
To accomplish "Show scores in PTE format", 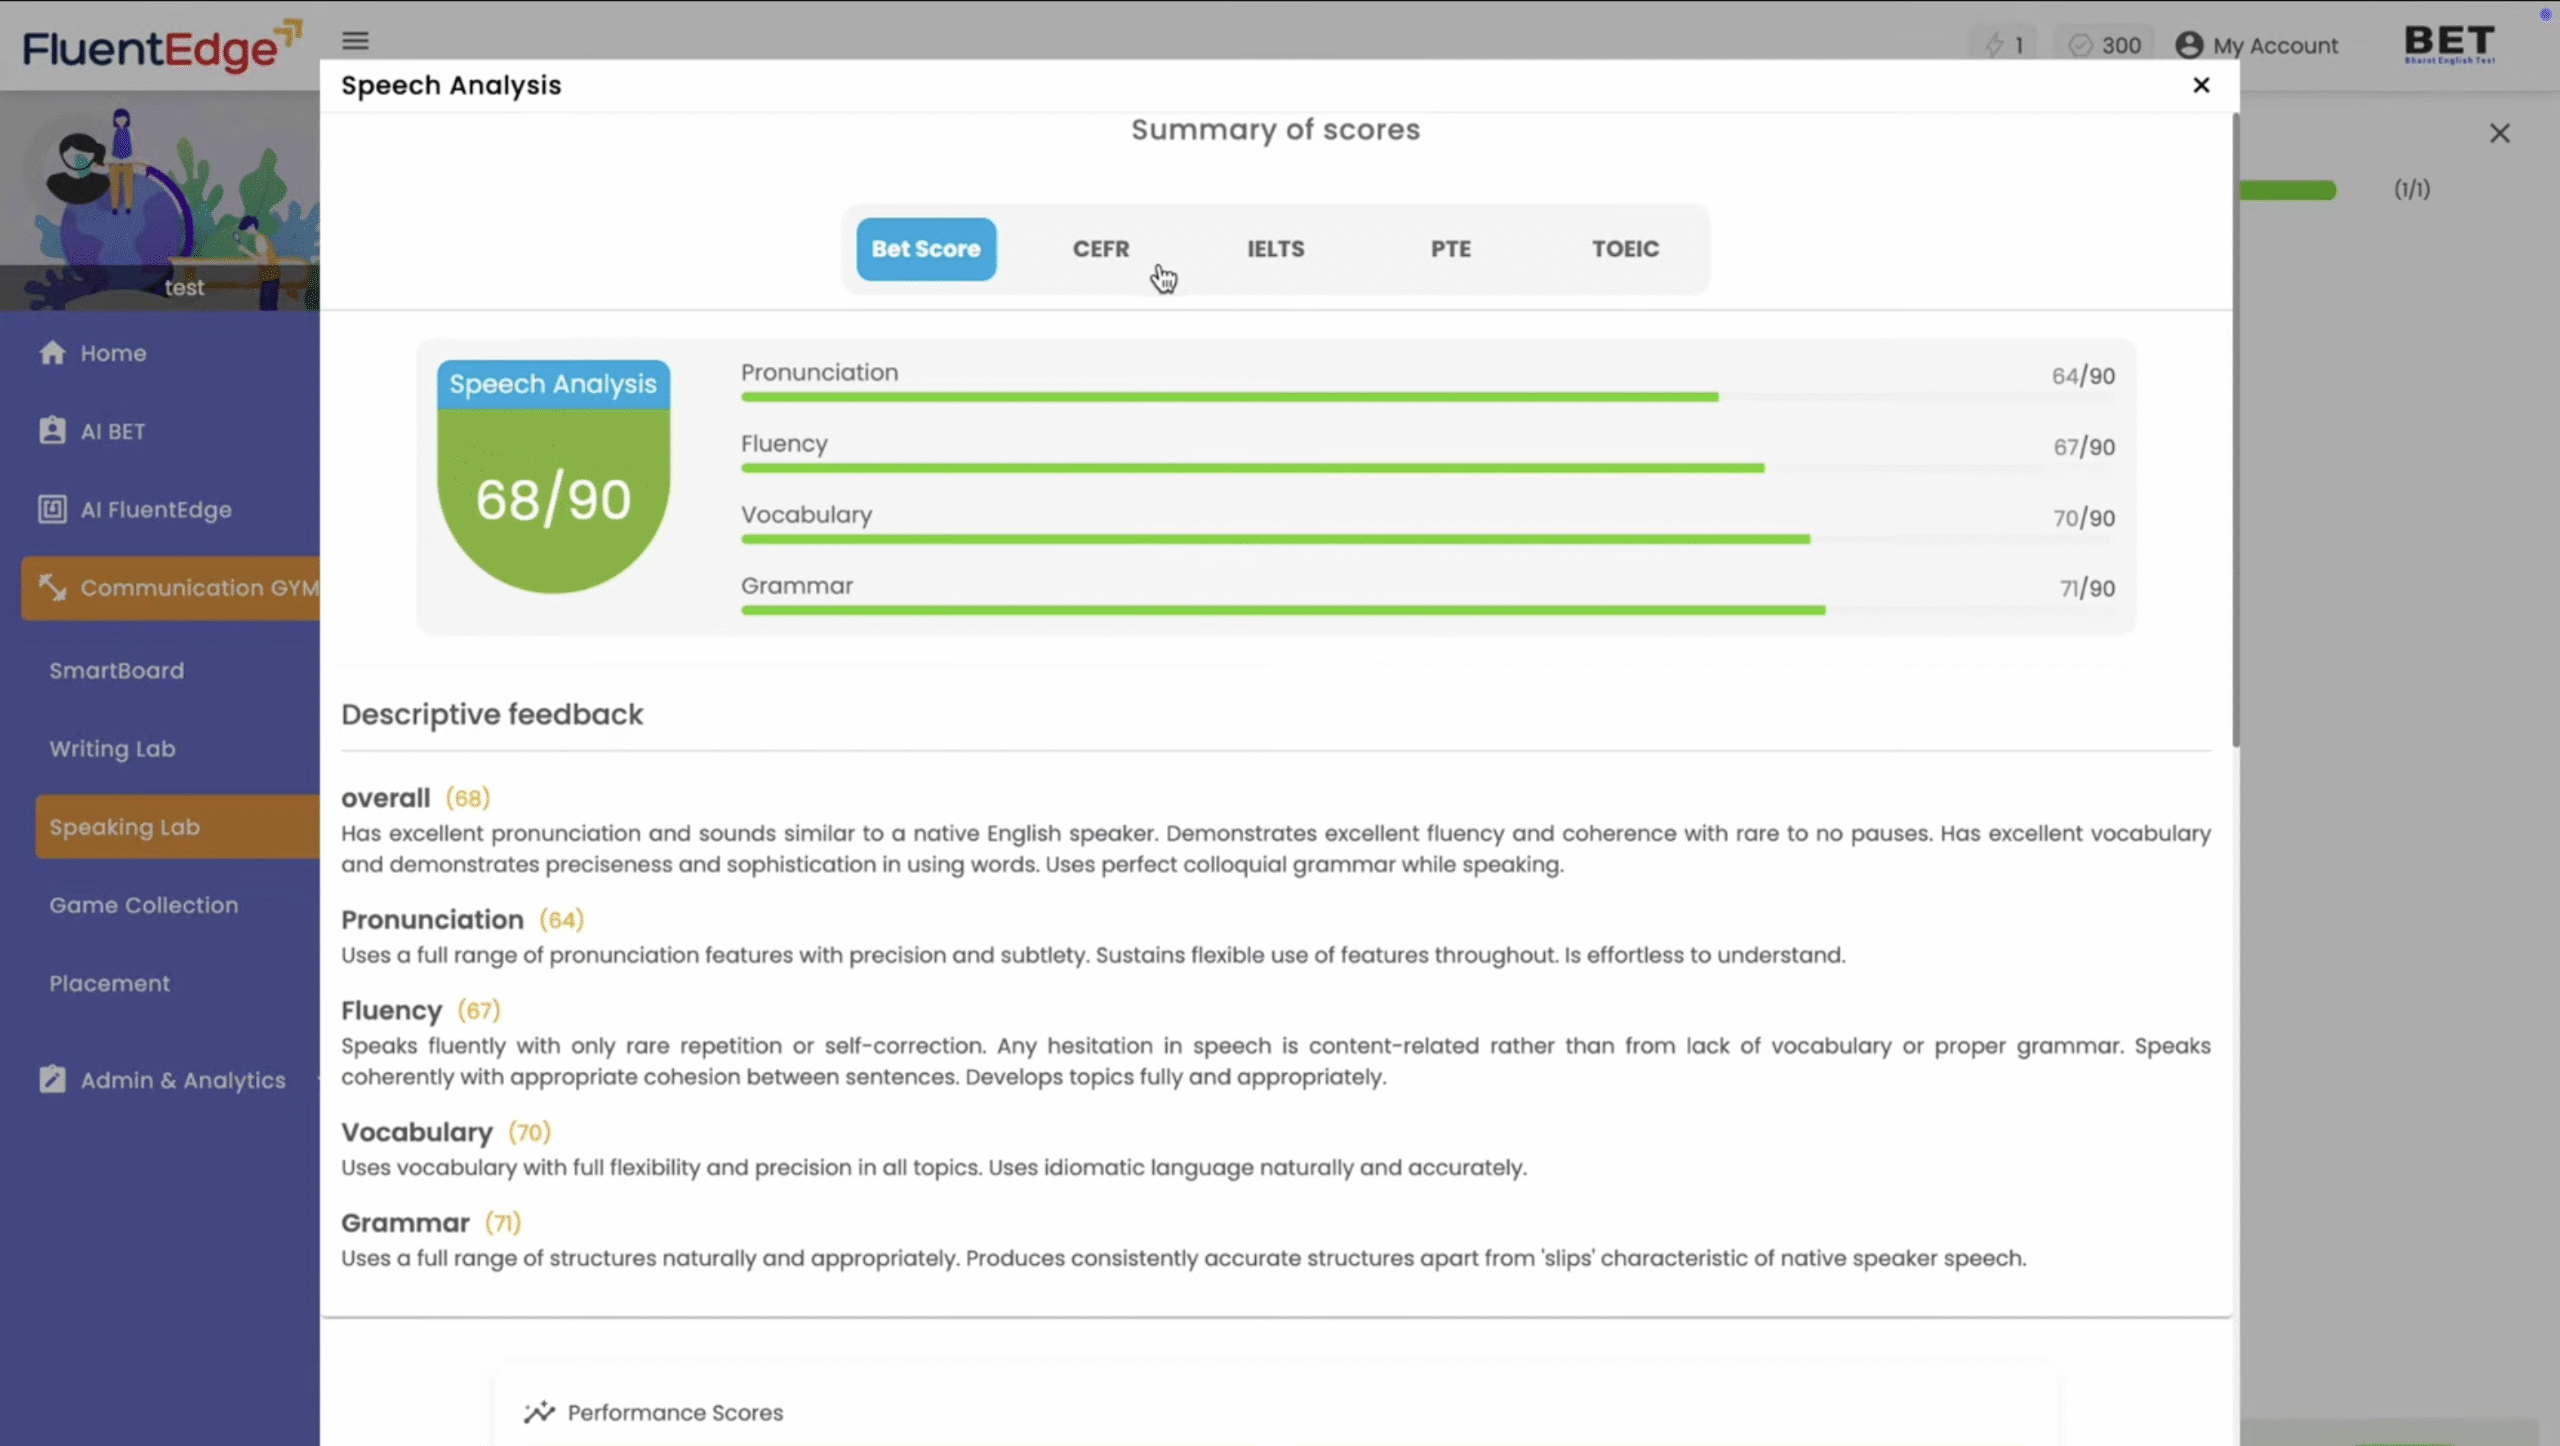I will click(1450, 249).
